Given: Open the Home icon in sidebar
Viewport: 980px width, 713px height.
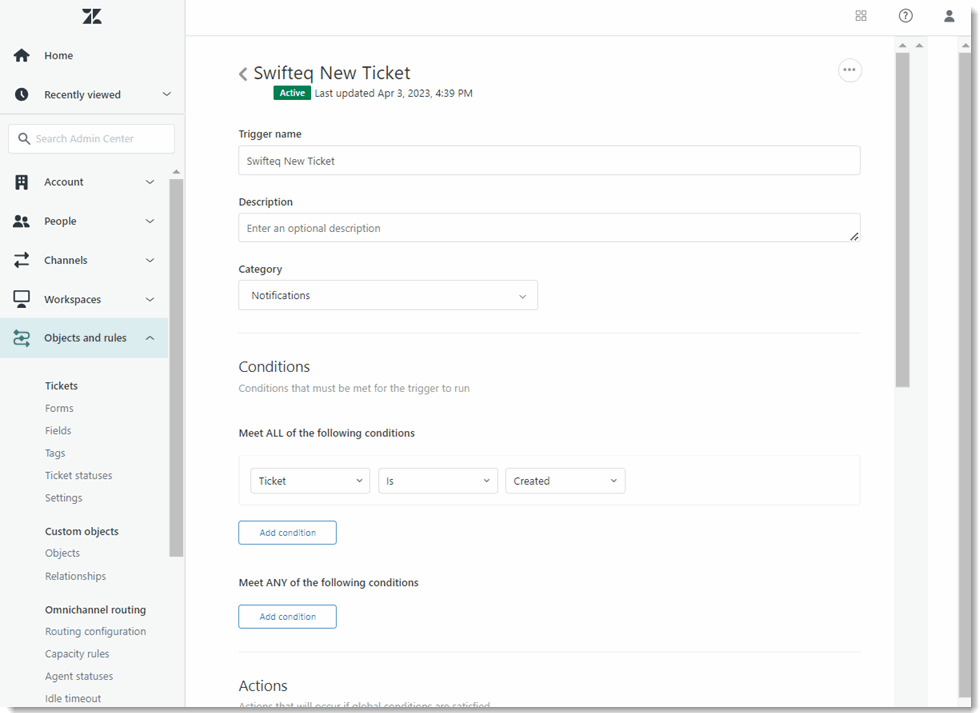Looking at the screenshot, I should point(21,56).
